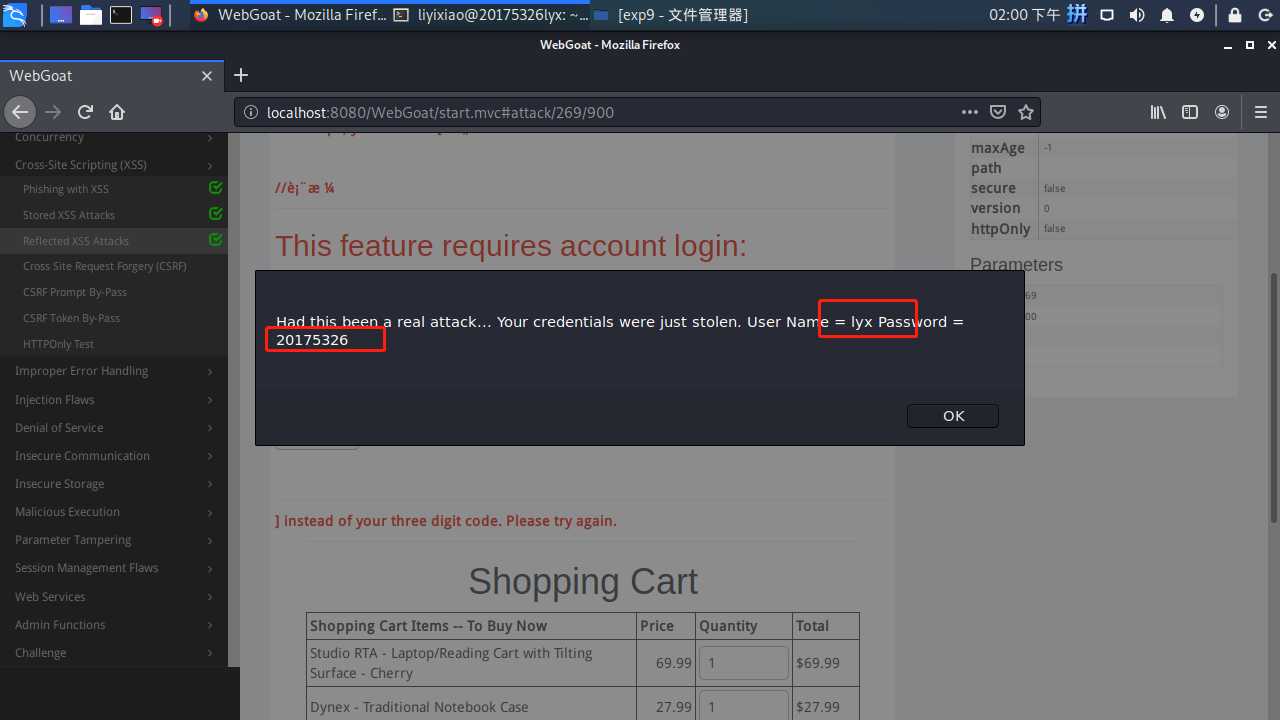Go to the Firefox home page

point(117,112)
